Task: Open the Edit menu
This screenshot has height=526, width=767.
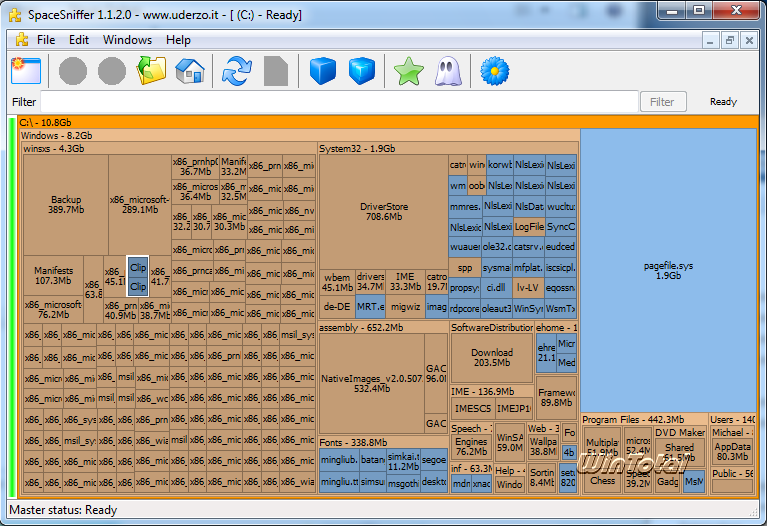Action: pyautogui.click(x=79, y=40)
